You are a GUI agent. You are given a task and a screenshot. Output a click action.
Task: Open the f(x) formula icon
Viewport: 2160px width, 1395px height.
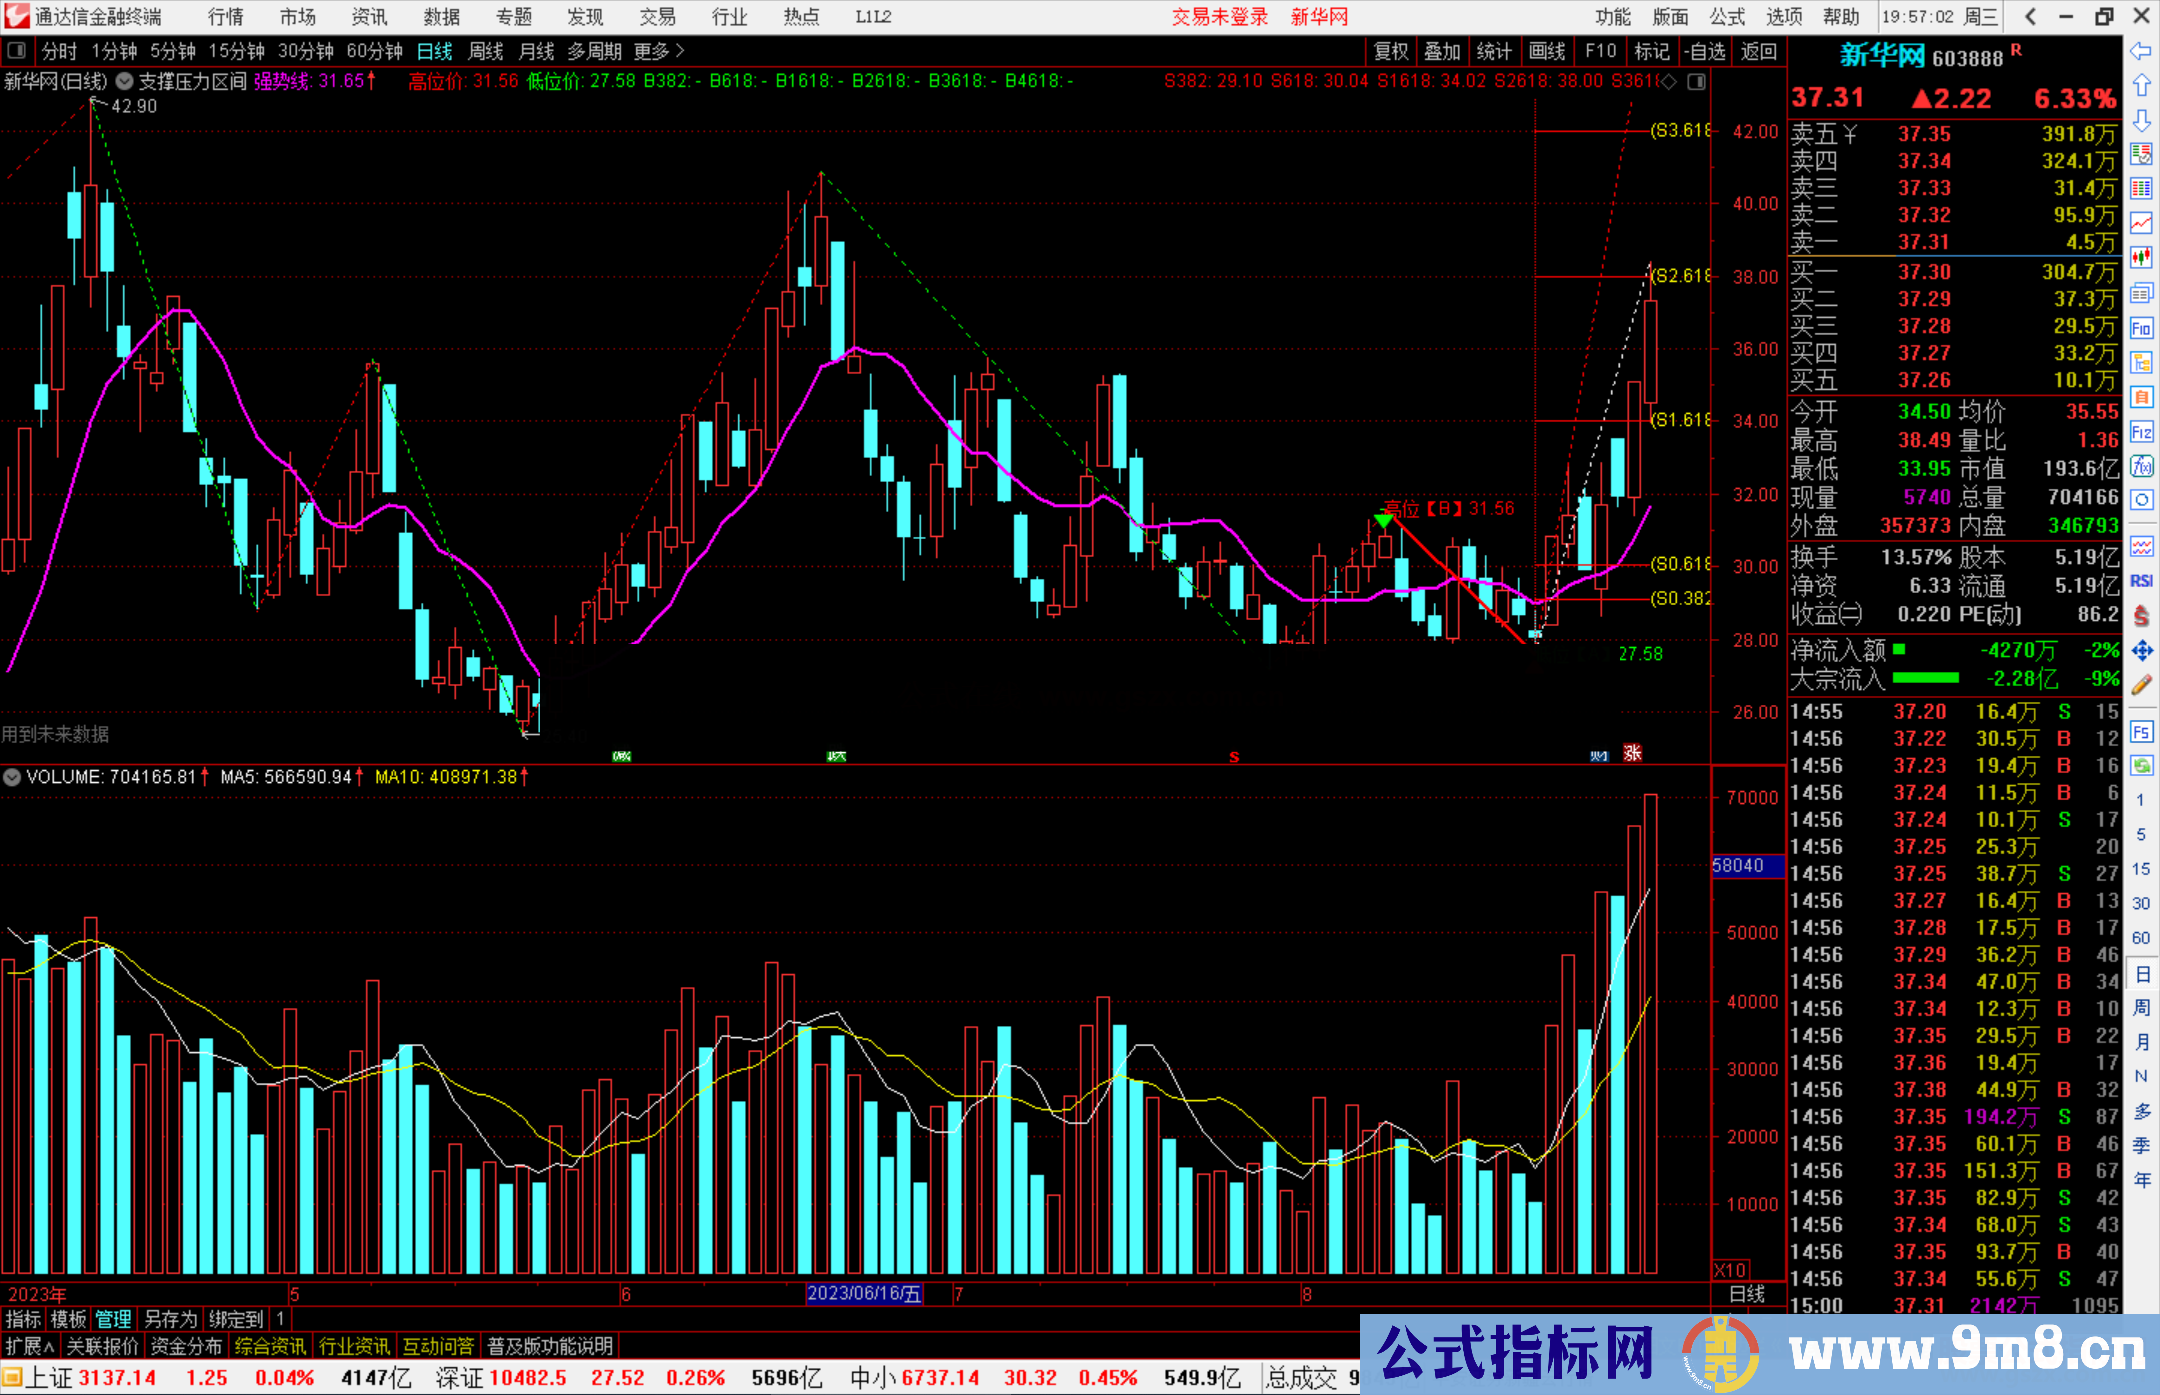(2141, 466)
